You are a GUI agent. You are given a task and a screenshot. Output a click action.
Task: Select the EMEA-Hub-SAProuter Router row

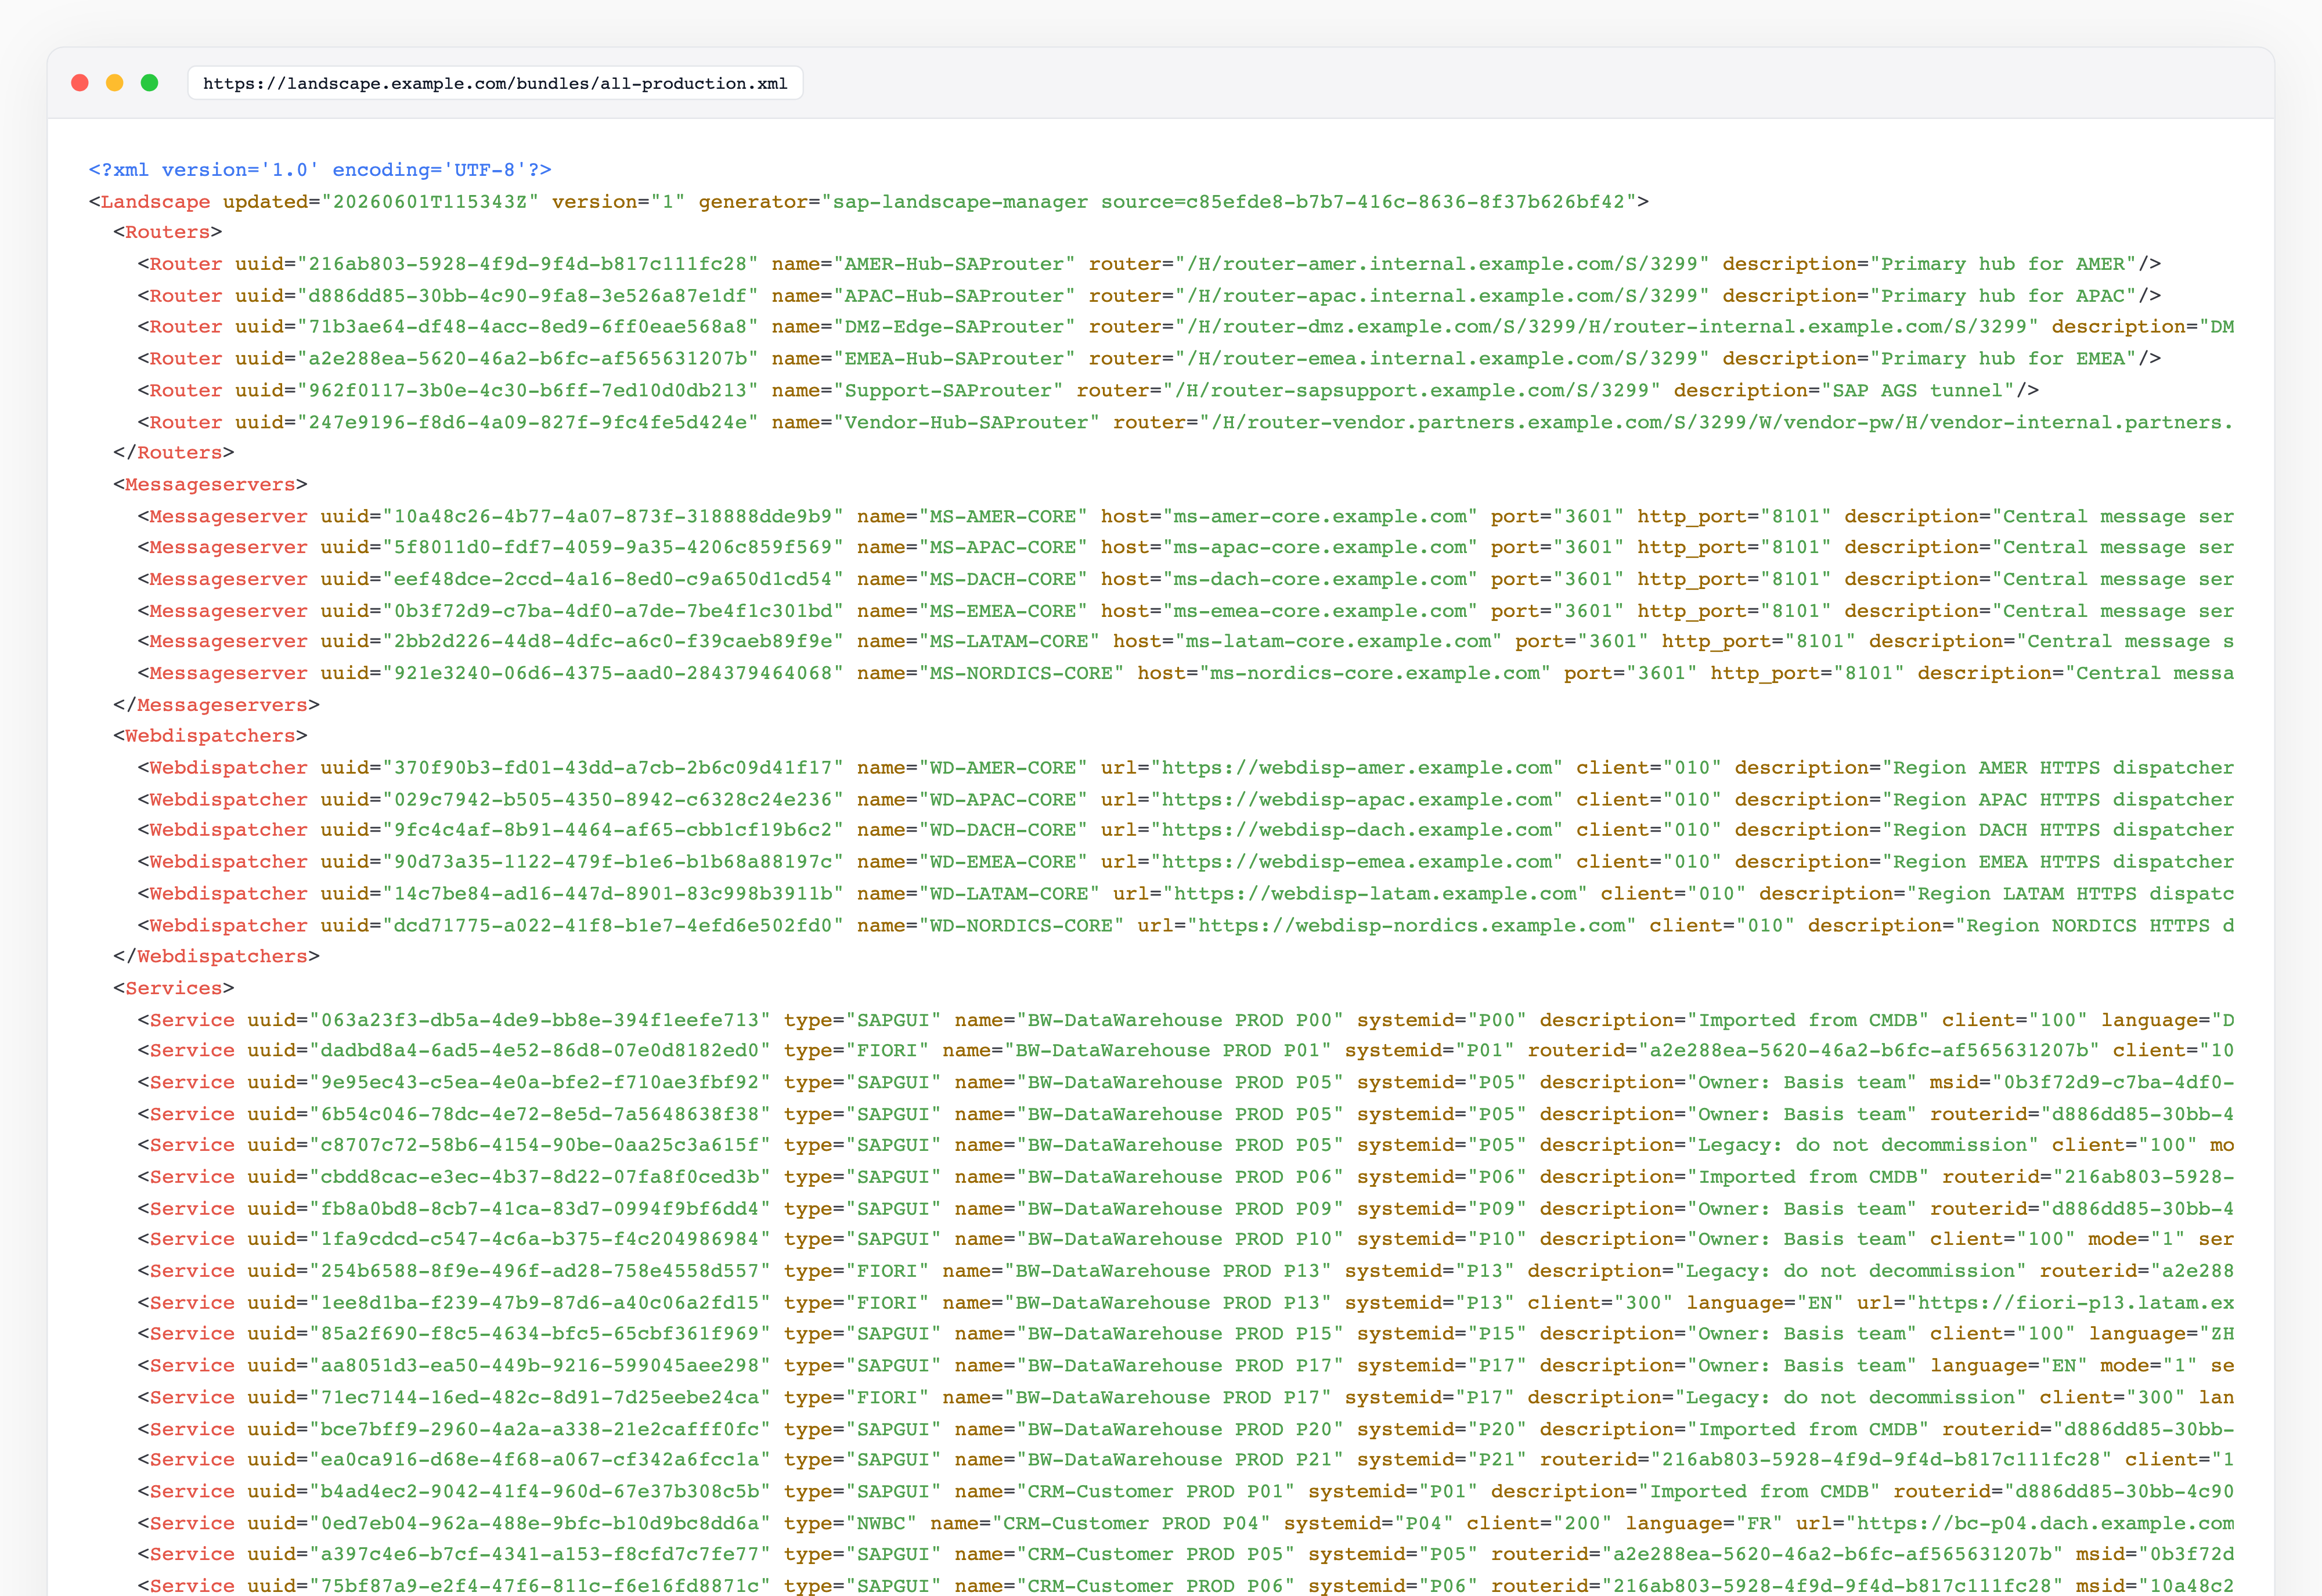click(1149, 359)
